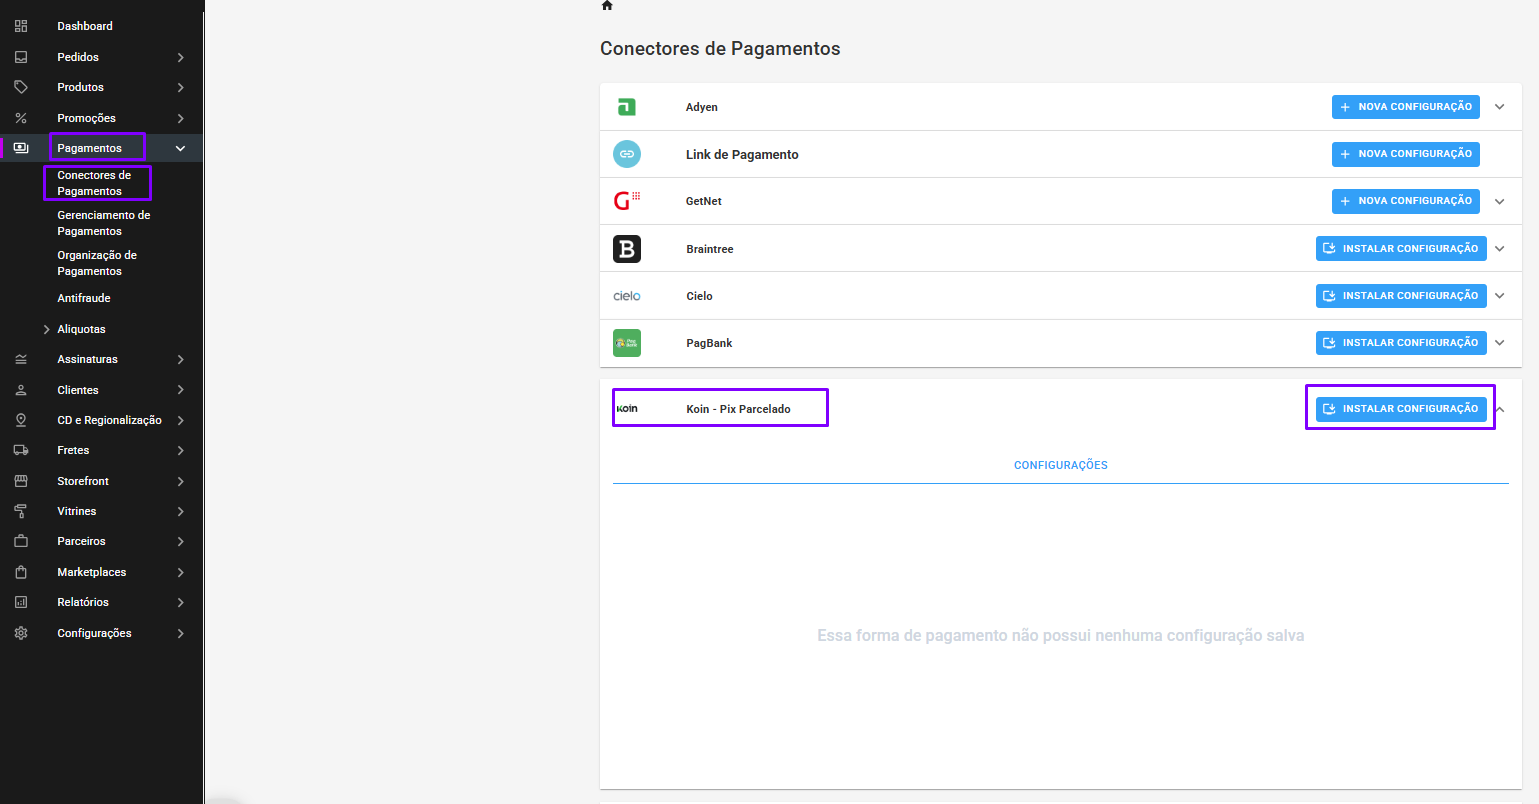The image size is (1539, 804).
Task: Click the Assinaturas icon in sidebar
Action: point(21,359)
